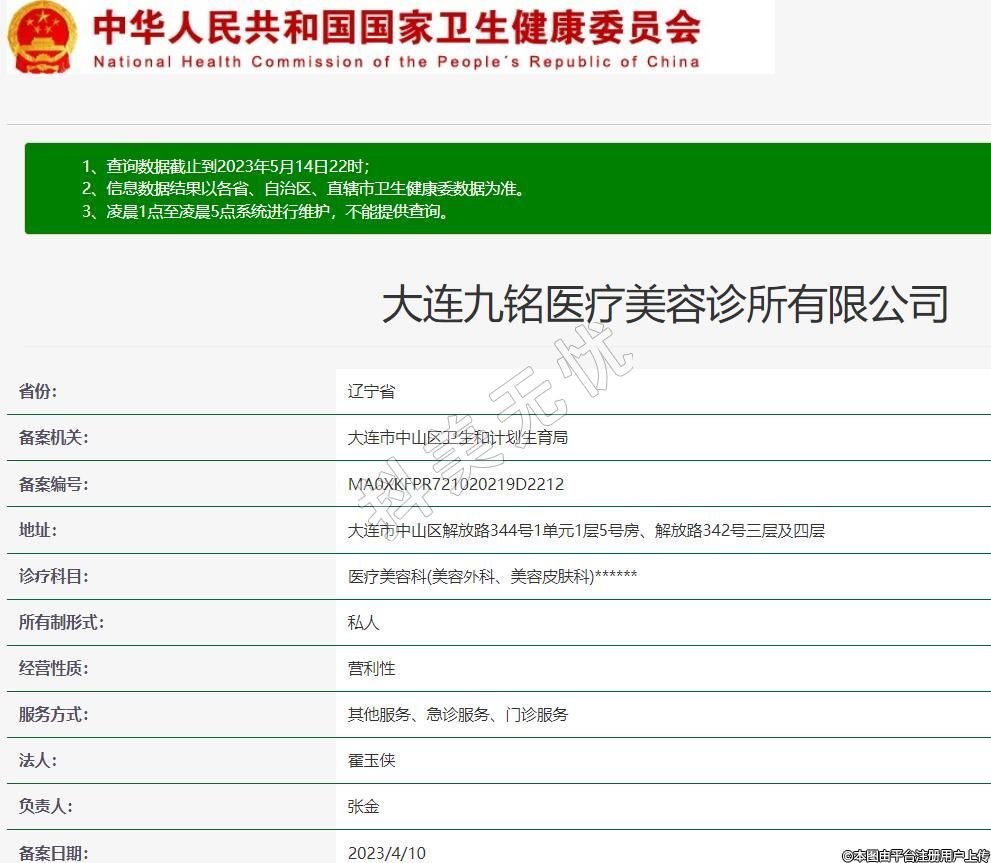Click the 省份 row label
The height and width of the screenshot is (863, 991).
click(x=38, y=391)
